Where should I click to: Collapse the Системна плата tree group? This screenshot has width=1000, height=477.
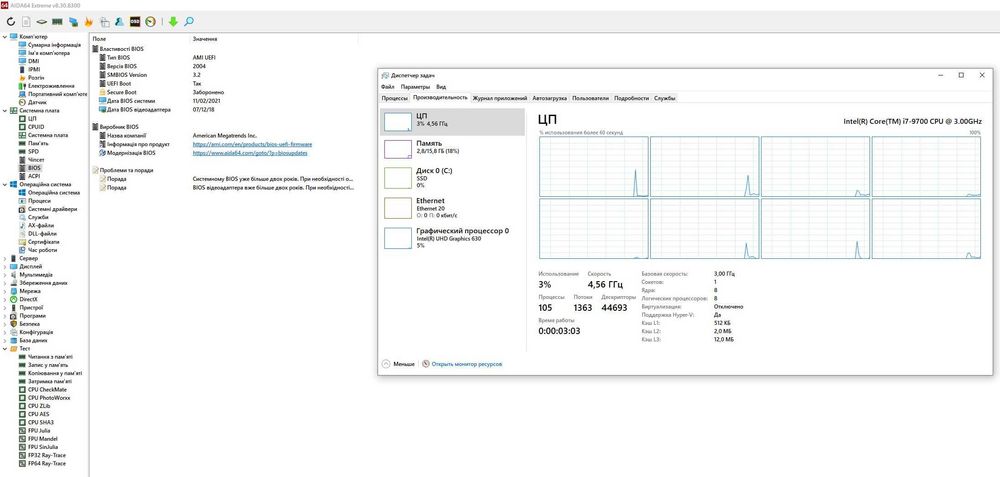click(x=5, y=110)
